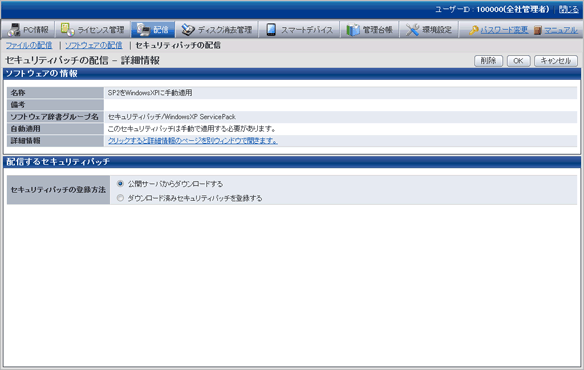Click the SP2をWindowsXPに手動適用 name value
Screen dimensions: 584x370
tap(150, 93)
